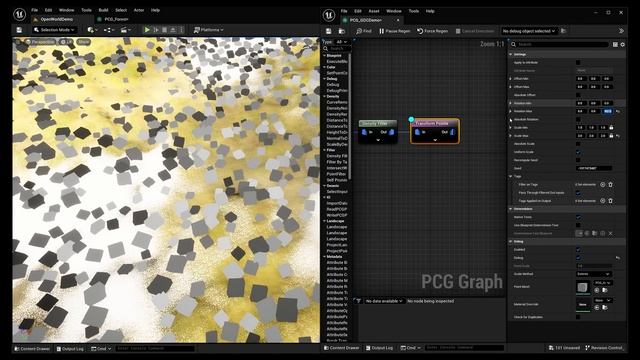The image size is (640, 360).
Task: Click the Cancel Execution button
Action: [x=475, y=31]
